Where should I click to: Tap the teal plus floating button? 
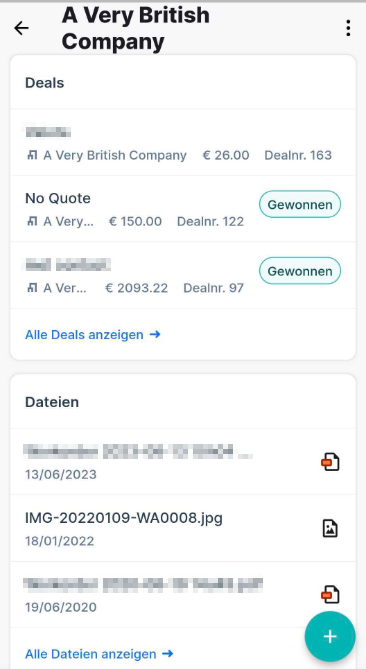330,636
